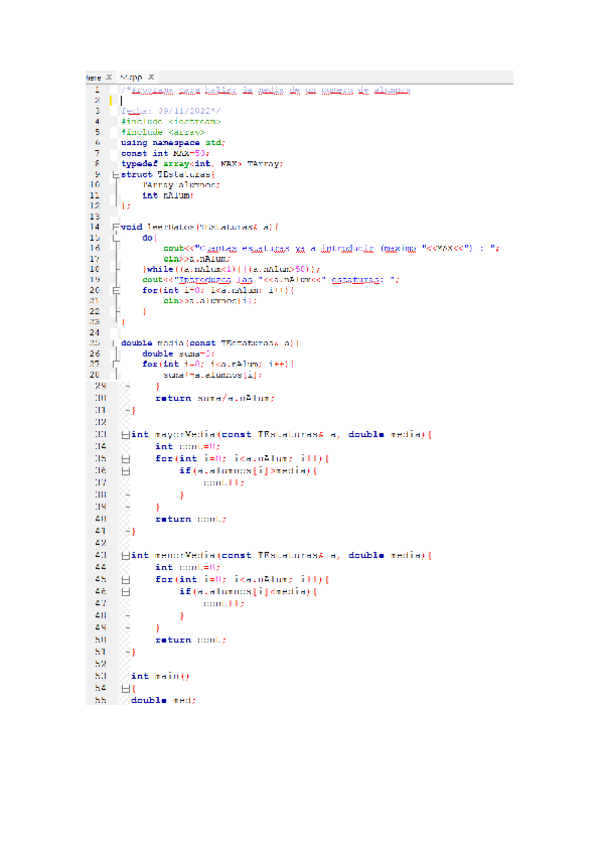Click line number 13 in the gutter

pos(95,216)
